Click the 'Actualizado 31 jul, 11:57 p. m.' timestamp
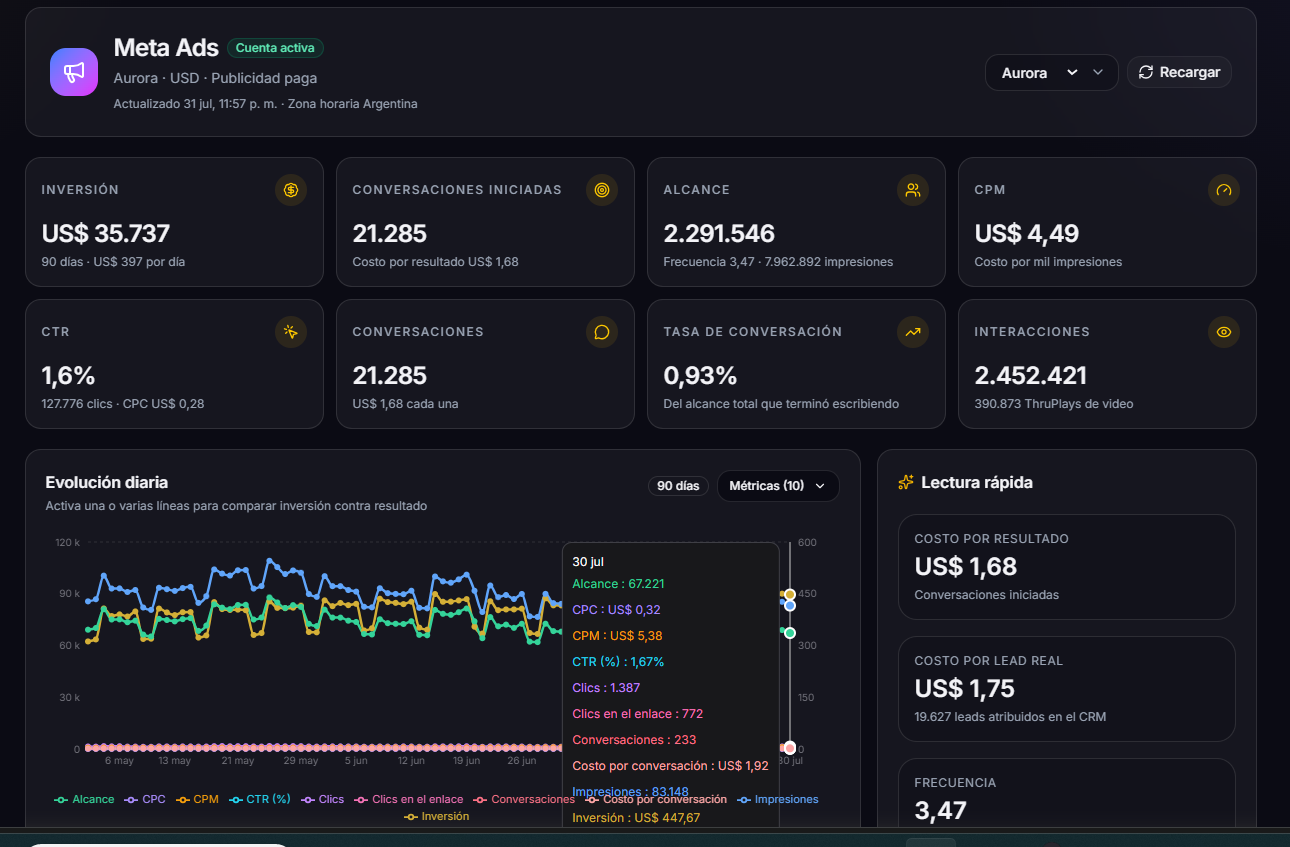This screenshot has height=847, width=1290. pos(196,103)
